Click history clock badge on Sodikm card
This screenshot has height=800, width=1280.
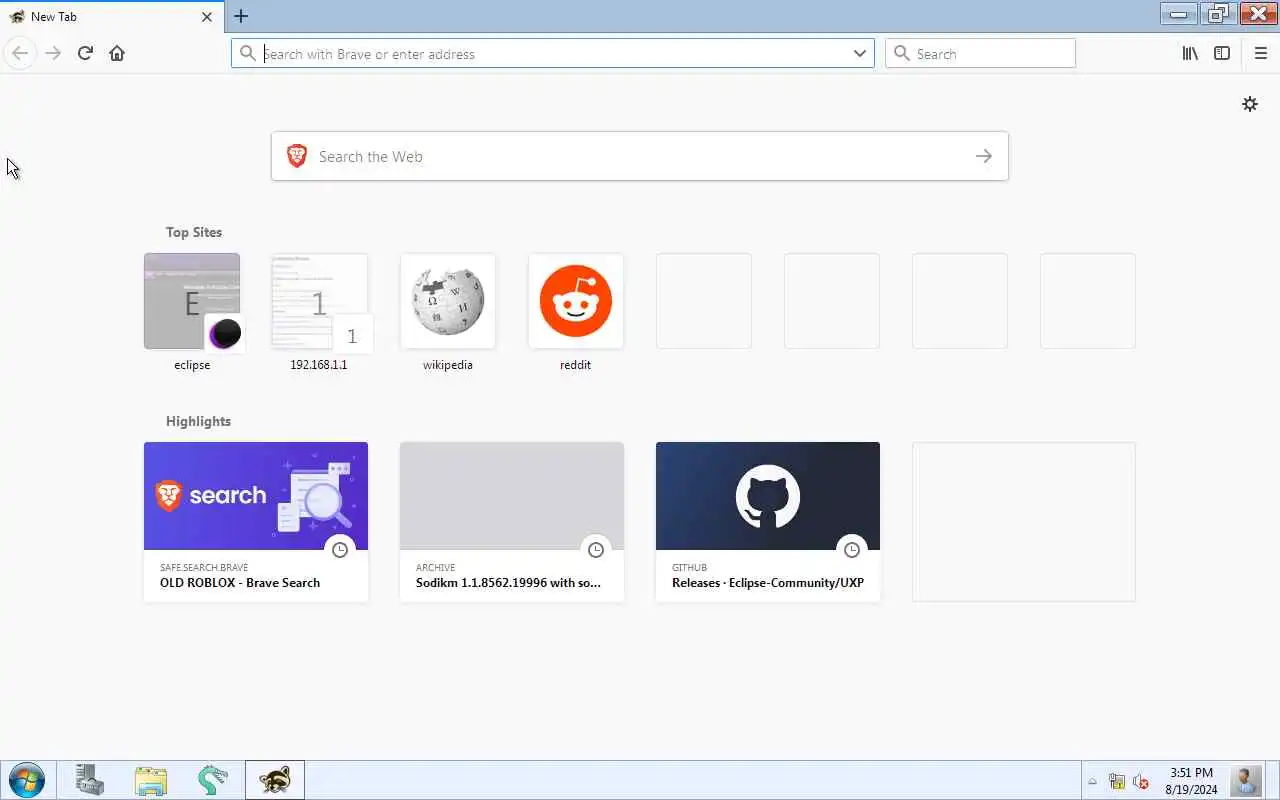[x=596, y=549]
